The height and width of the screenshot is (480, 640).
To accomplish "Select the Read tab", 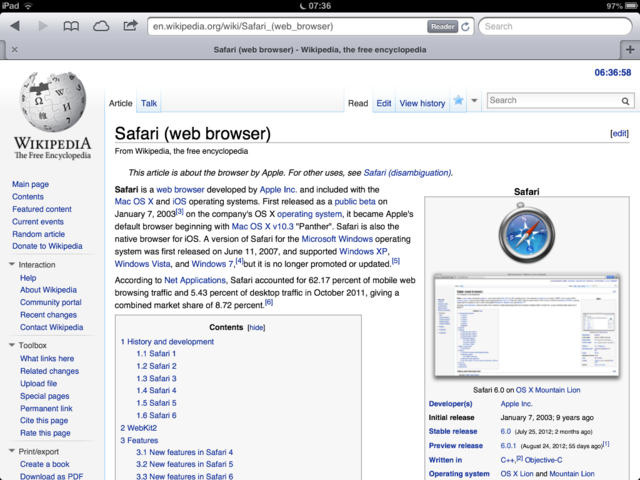I will tap(358, 103).
